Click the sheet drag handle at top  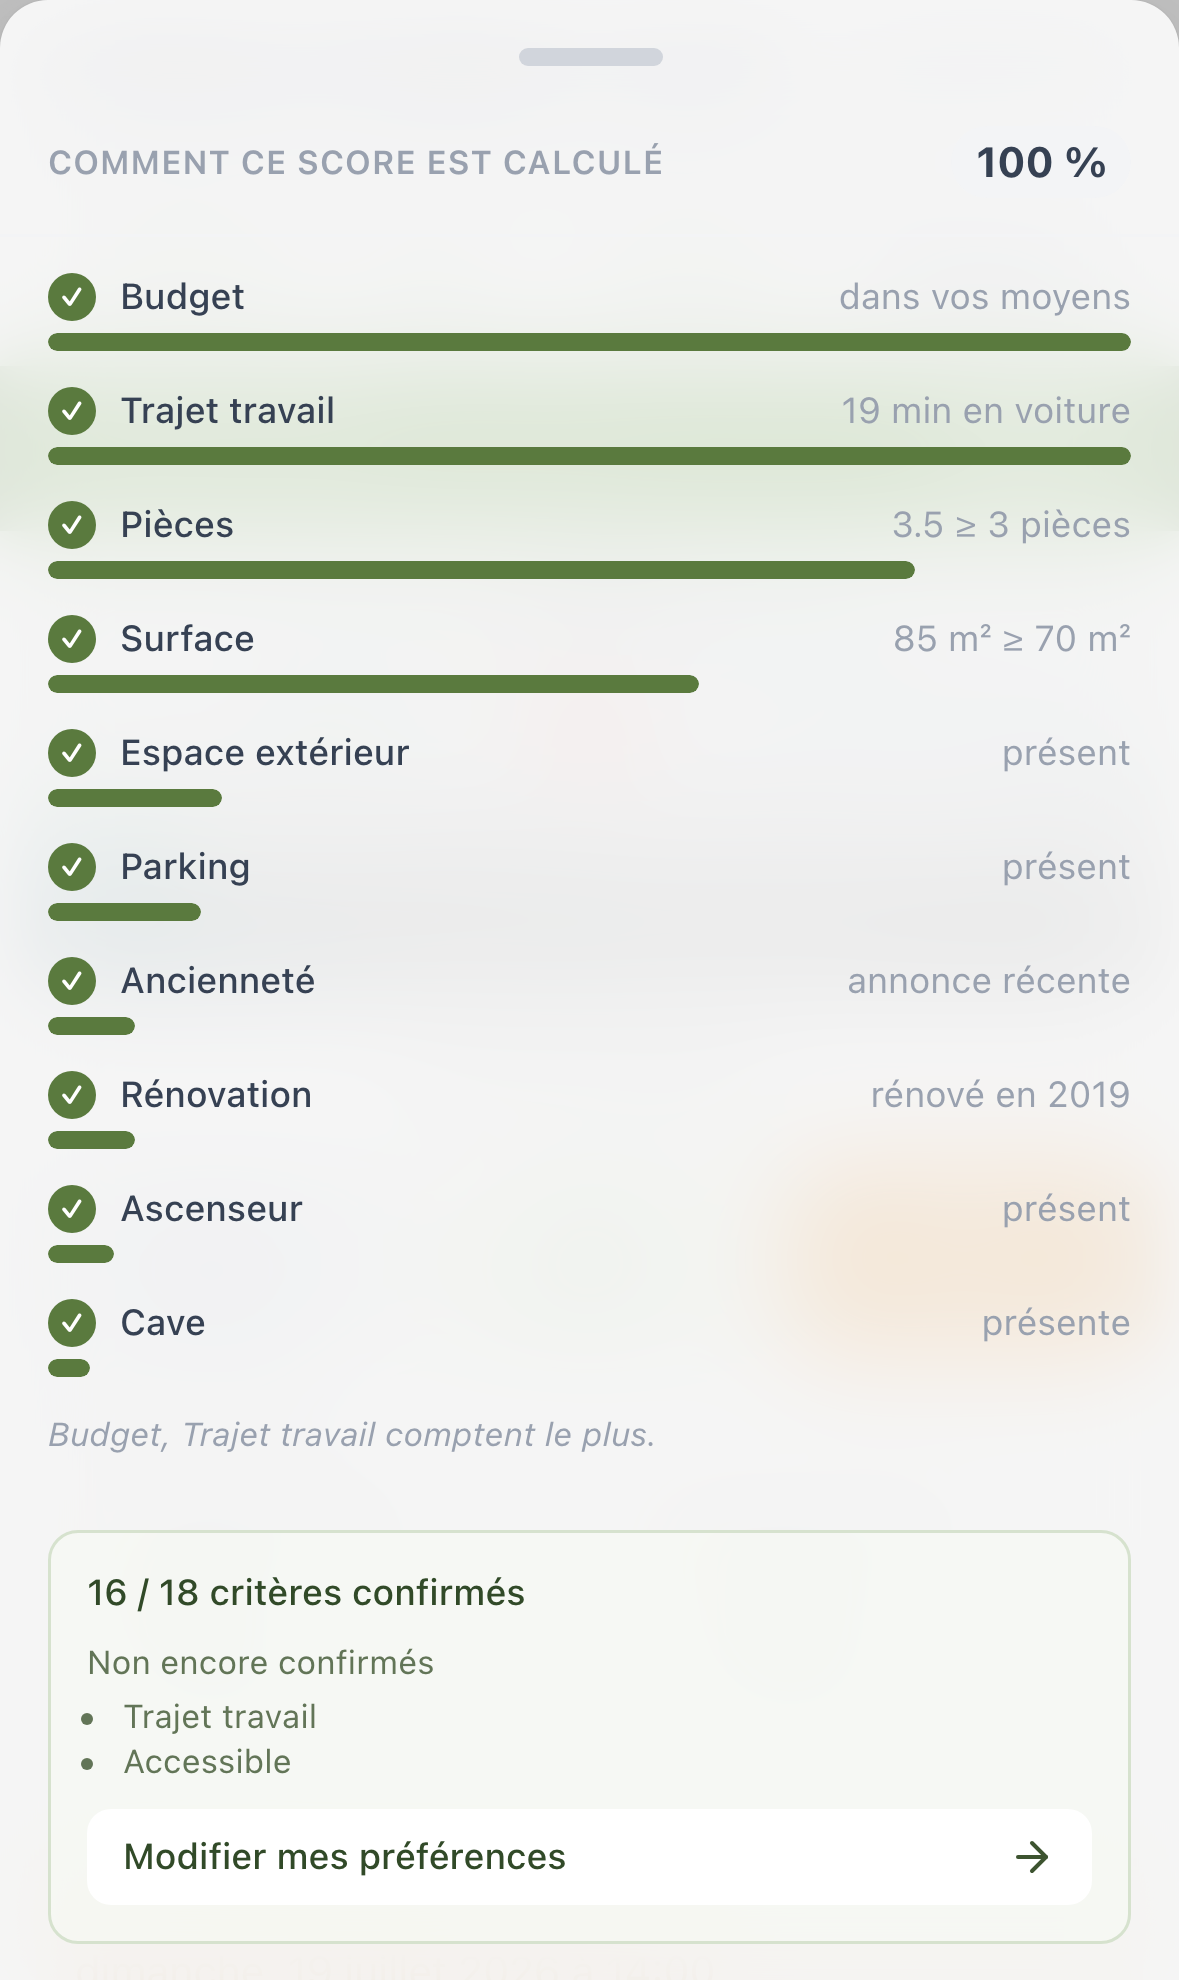(x=590, y=57)
